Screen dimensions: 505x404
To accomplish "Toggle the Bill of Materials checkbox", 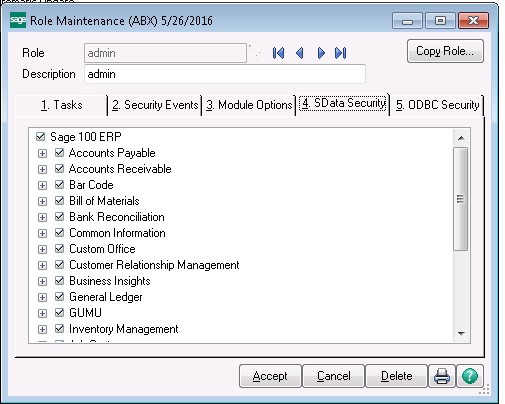I will tap(59, 201).
